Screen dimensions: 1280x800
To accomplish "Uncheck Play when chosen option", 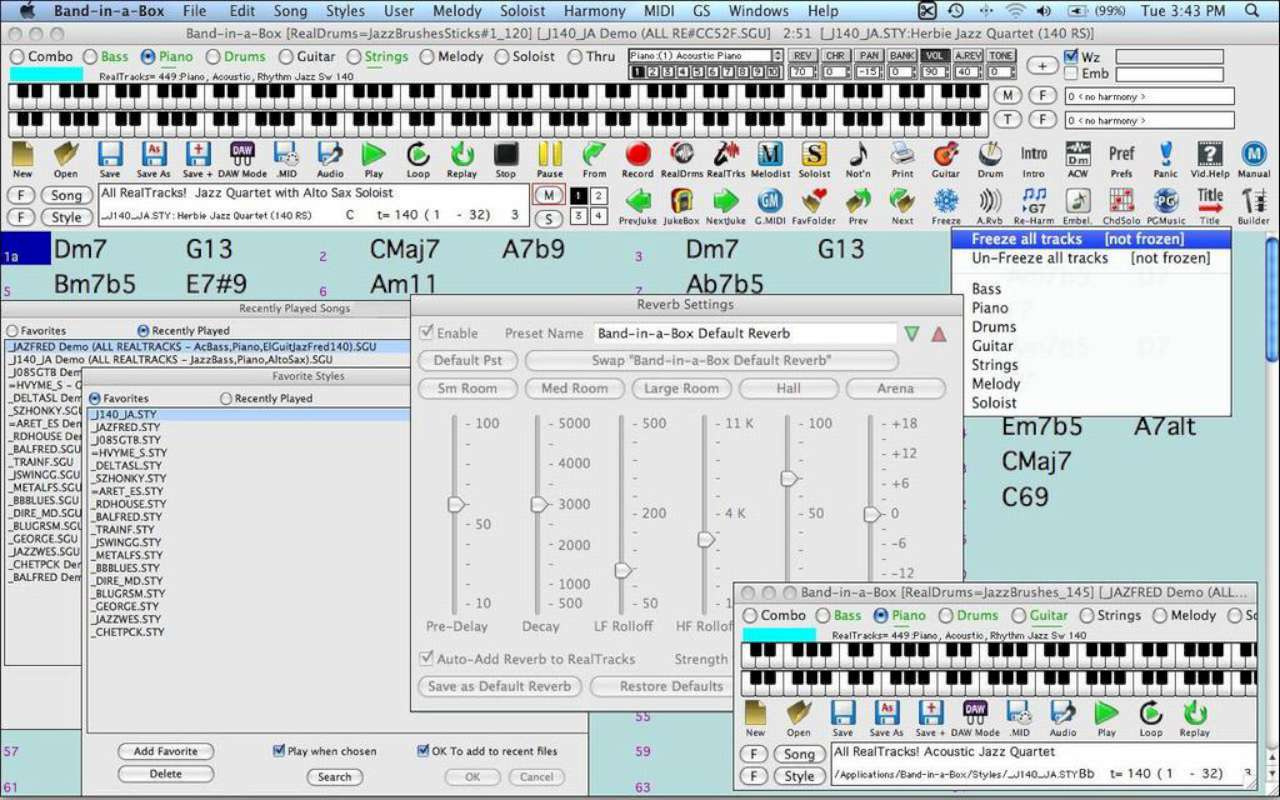I will (x=279, y=751).
